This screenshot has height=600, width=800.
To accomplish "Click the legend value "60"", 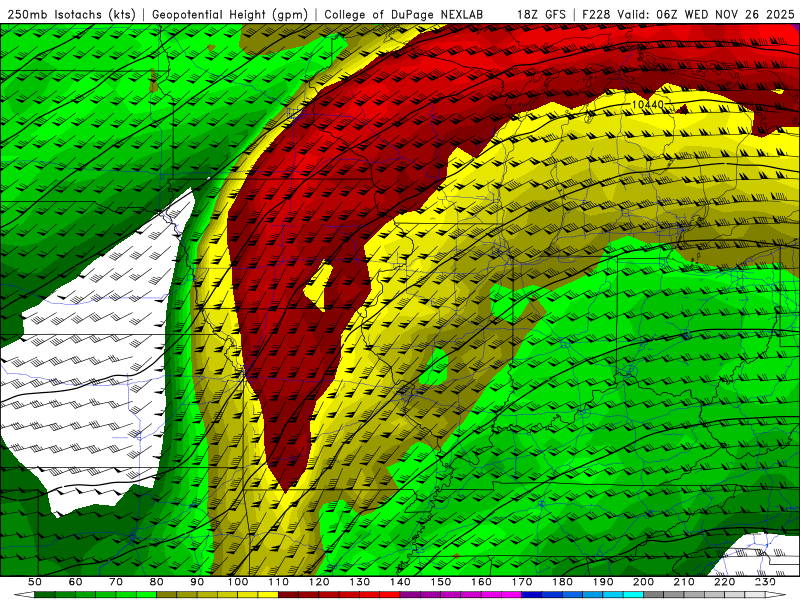I will pos(75,582).
